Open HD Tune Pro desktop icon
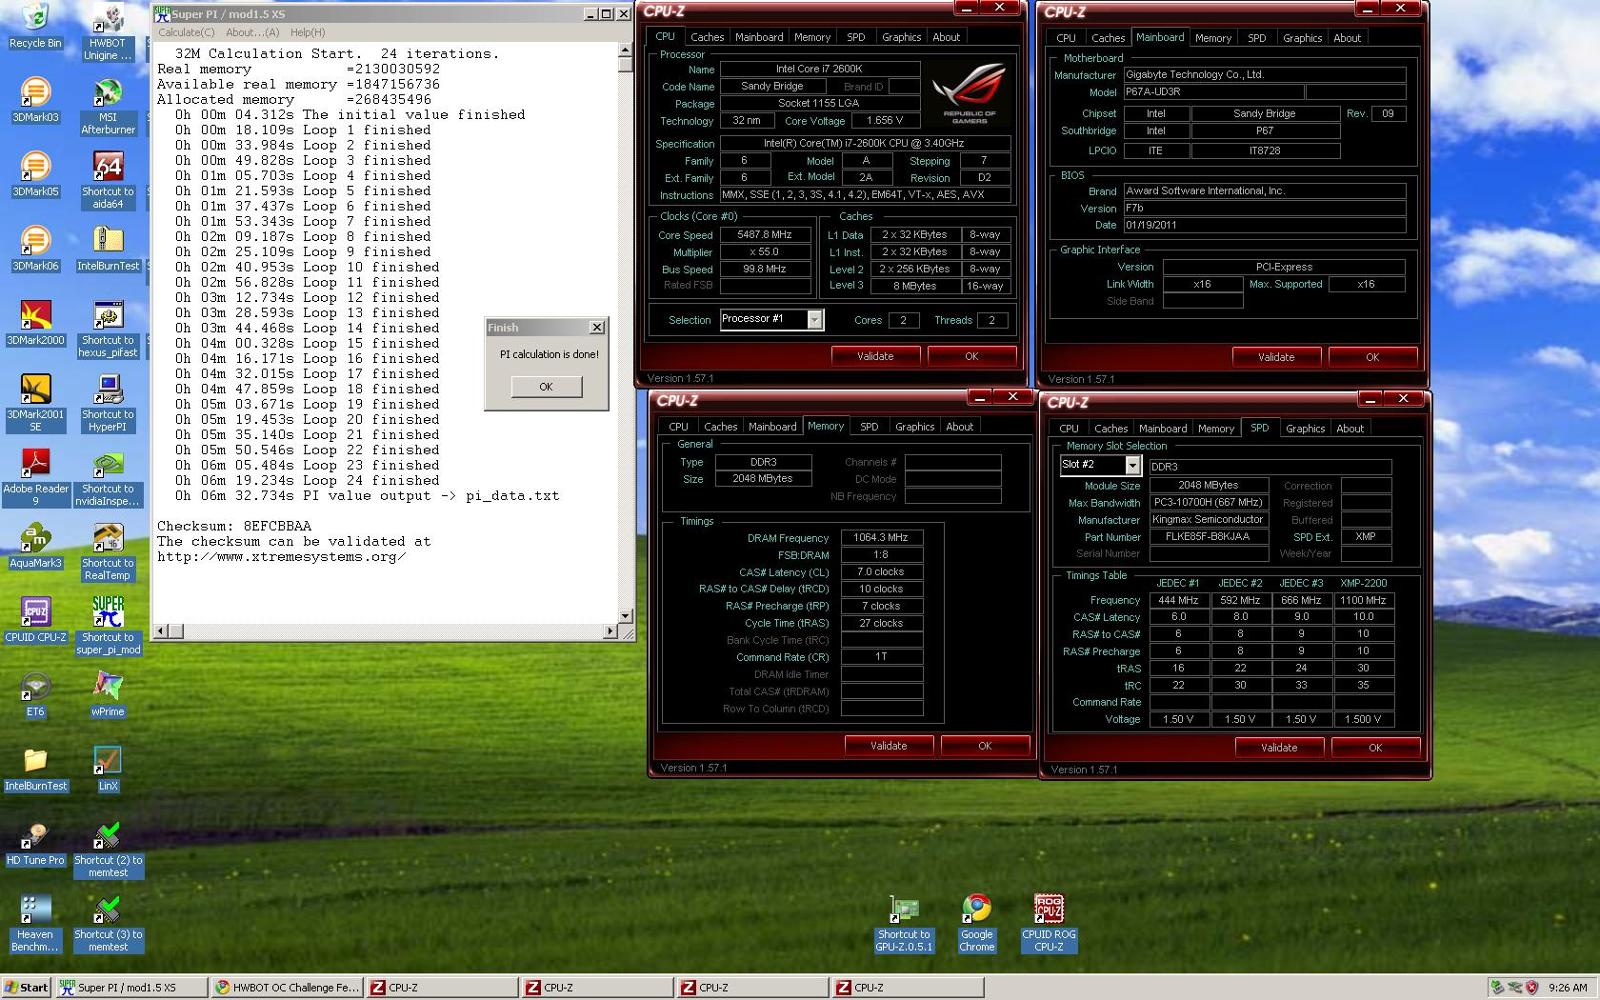 click(x=35, y=843)
